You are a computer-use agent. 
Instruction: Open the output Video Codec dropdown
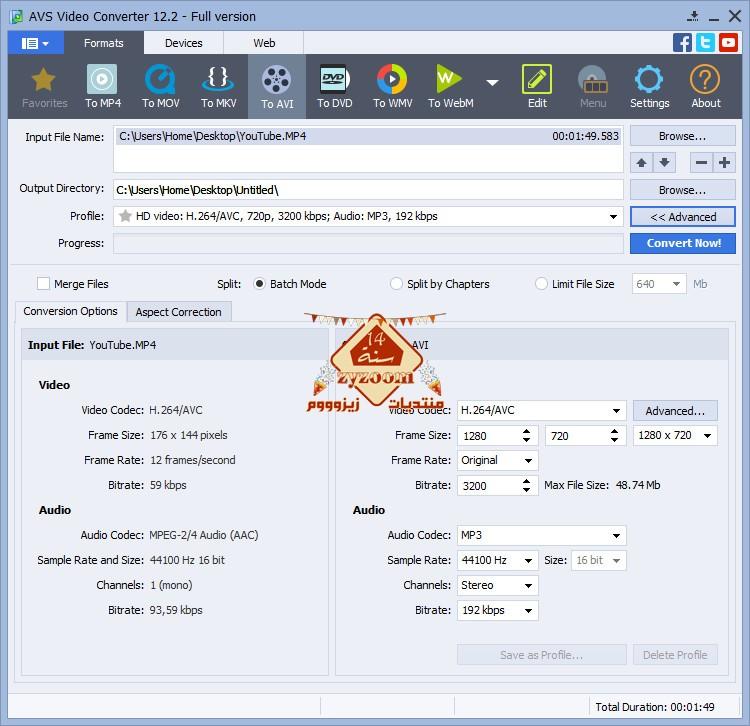541,411
